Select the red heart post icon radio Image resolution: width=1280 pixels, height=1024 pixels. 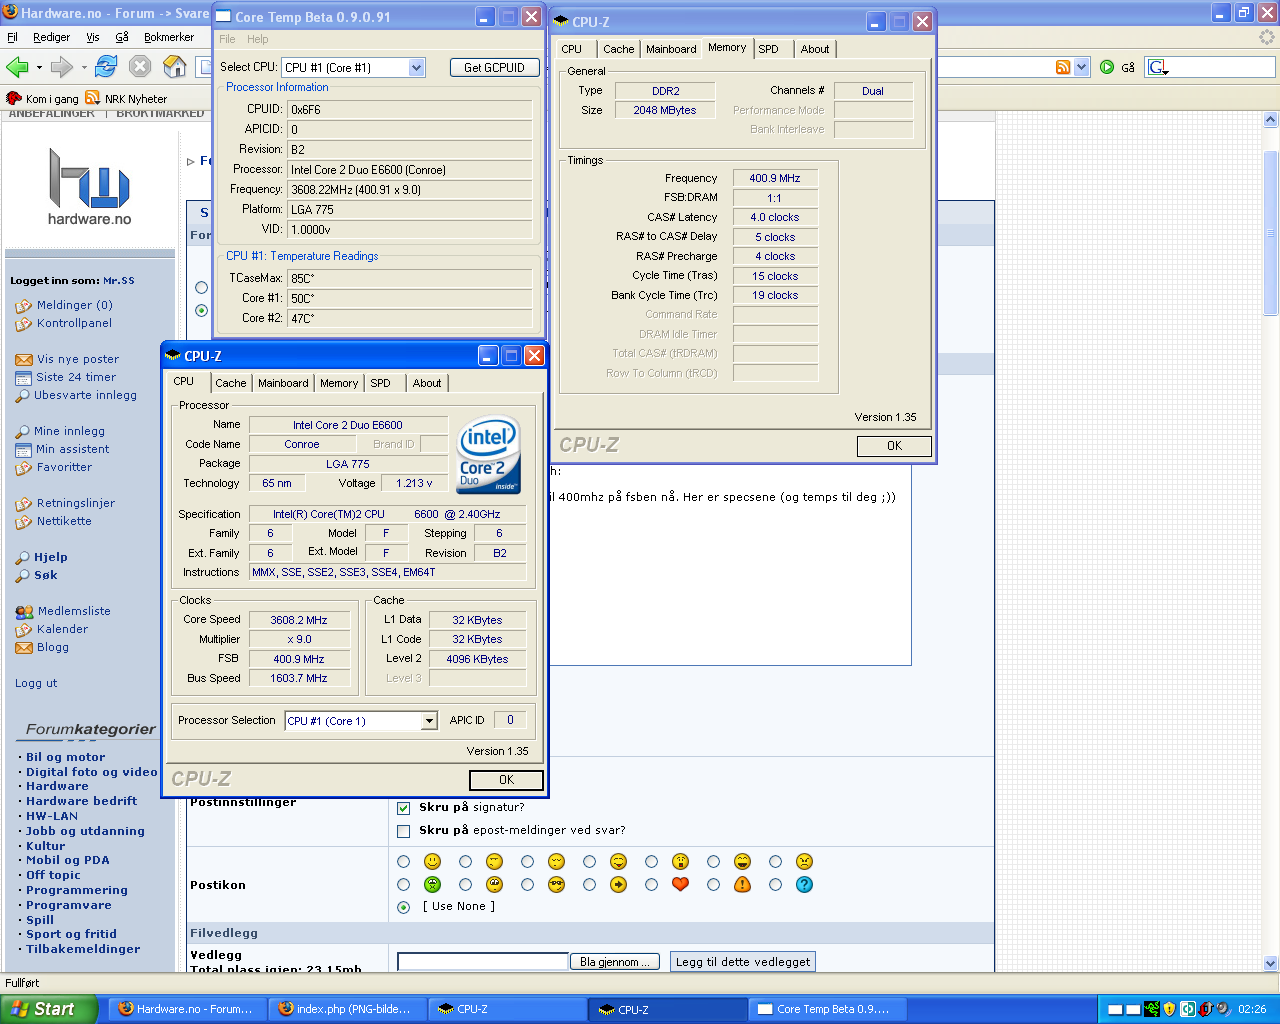651,884
